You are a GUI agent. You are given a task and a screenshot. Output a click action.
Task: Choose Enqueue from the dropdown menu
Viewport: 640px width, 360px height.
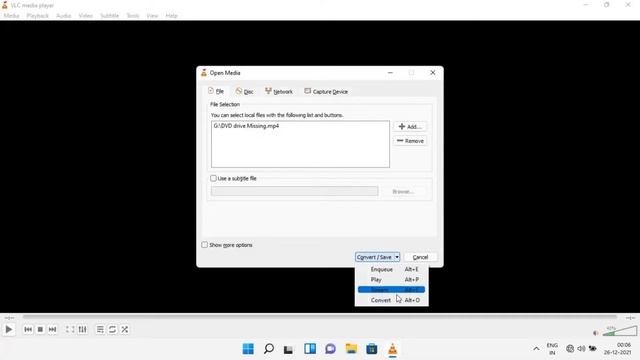[x=391, y=269]
